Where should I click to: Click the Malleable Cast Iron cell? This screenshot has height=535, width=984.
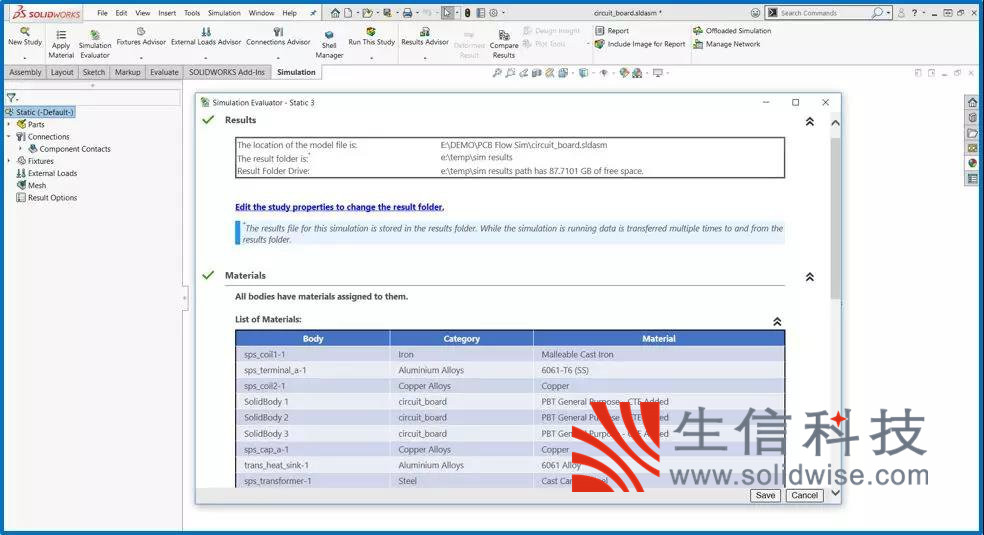coord(659,354)
